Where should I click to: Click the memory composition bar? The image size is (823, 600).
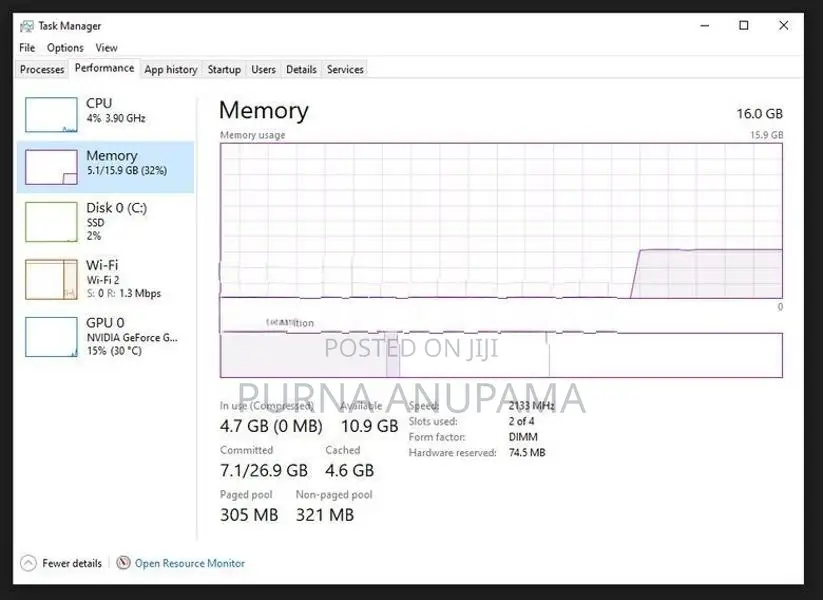pos(501,355)
